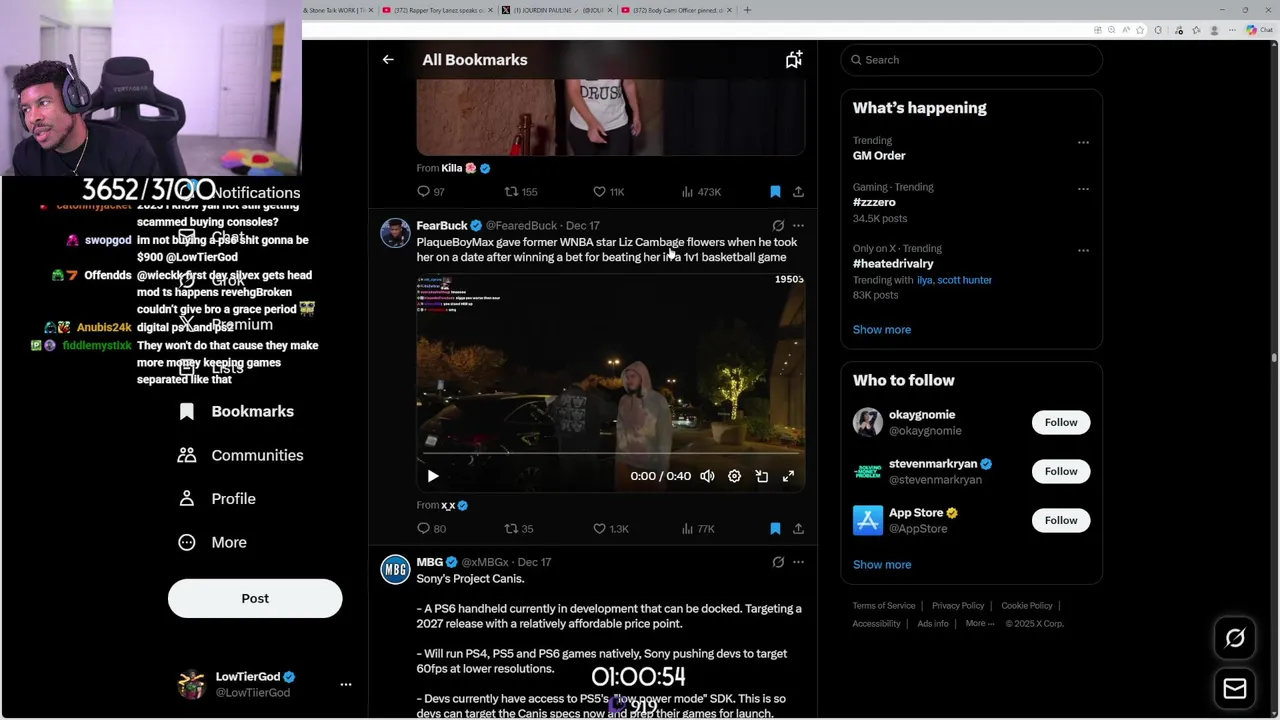
Task: Open the bookmark folders icon in the header
Action: pyautogui.click(x=793, y=60)
